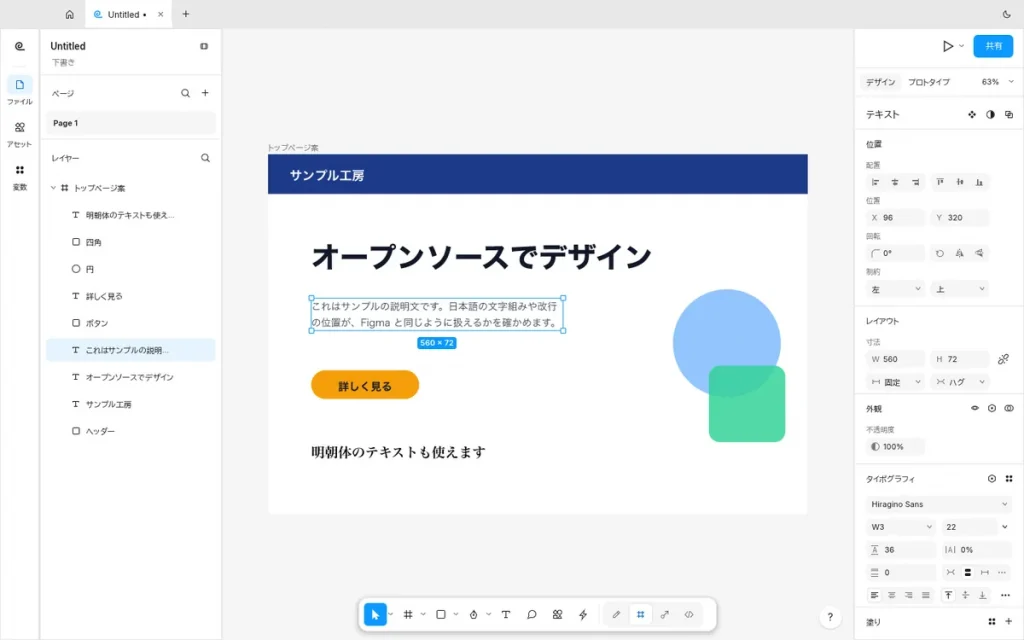Toggle dark mode moon icon

pyautogui.click(x=1006, y=14)
